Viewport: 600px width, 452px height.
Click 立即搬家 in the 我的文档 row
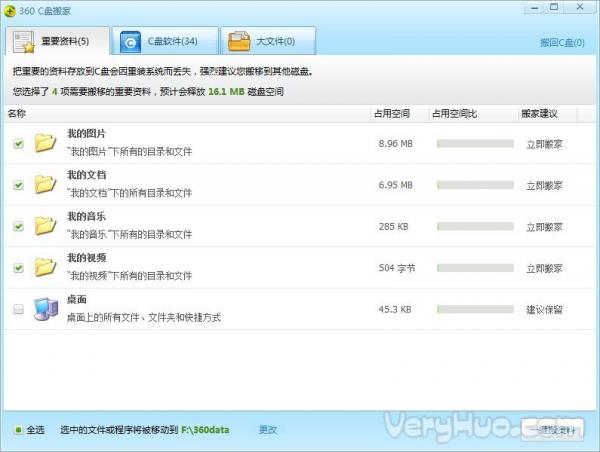coord(544,185)
